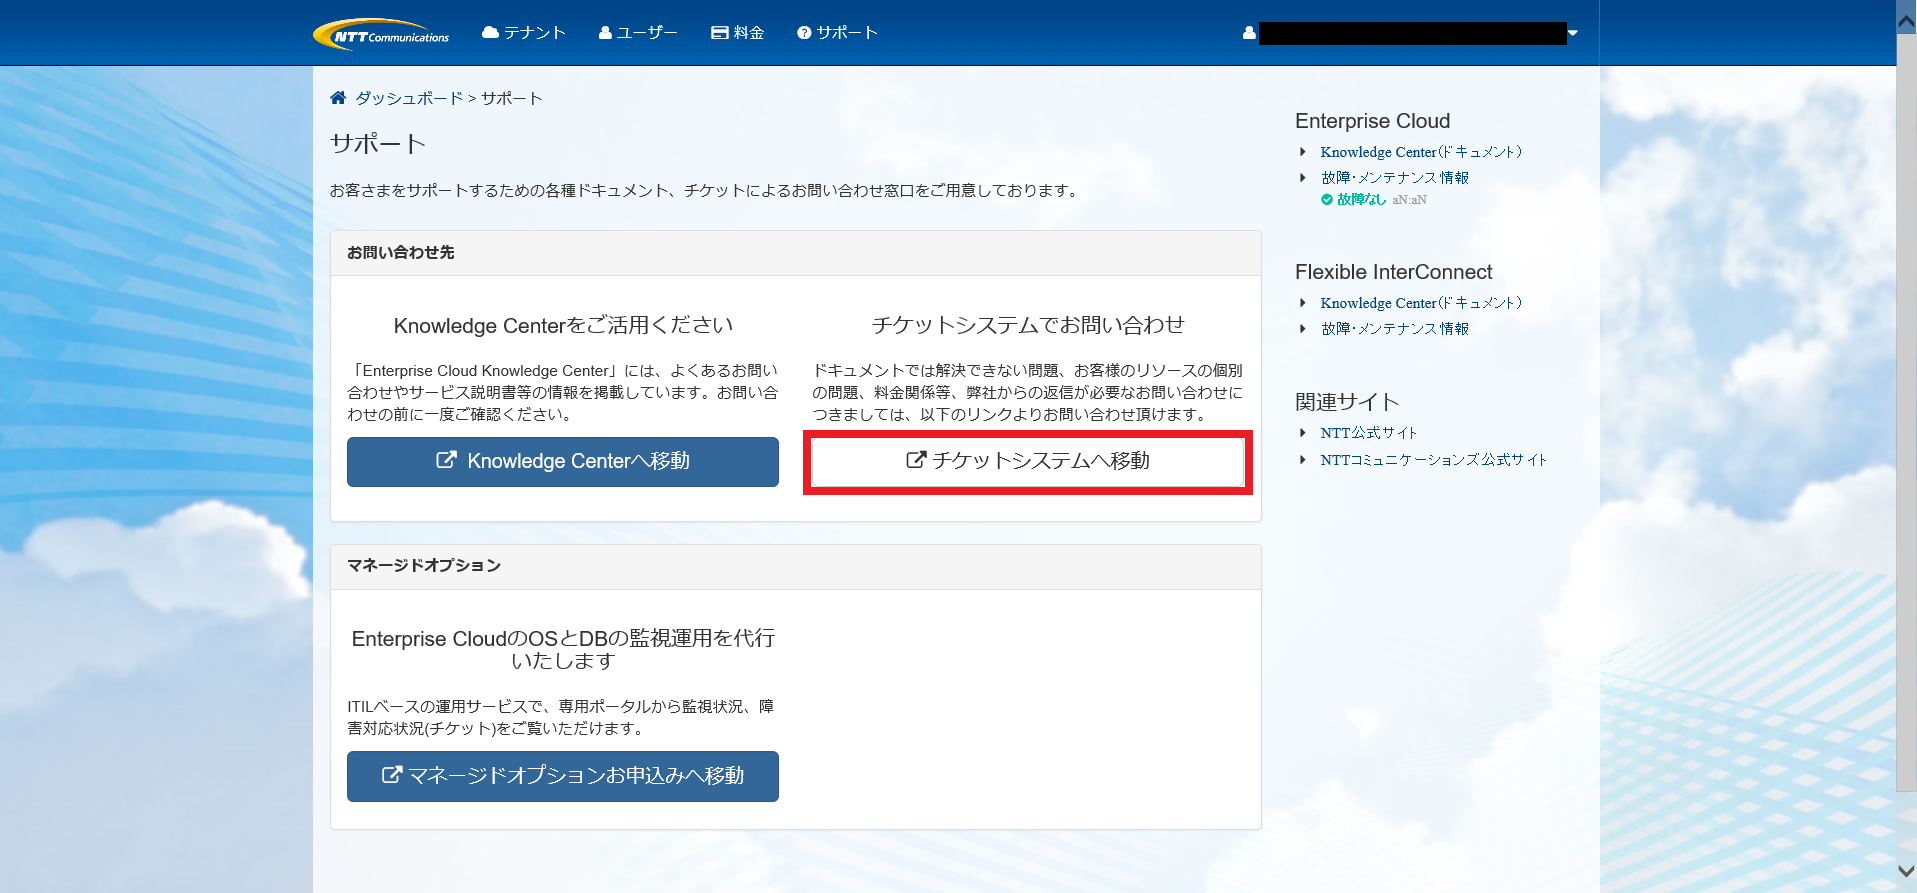Open Flexible InterConnect 故障・メンテナンス情報 link

pyautogui.click(x=1394, y=328)
